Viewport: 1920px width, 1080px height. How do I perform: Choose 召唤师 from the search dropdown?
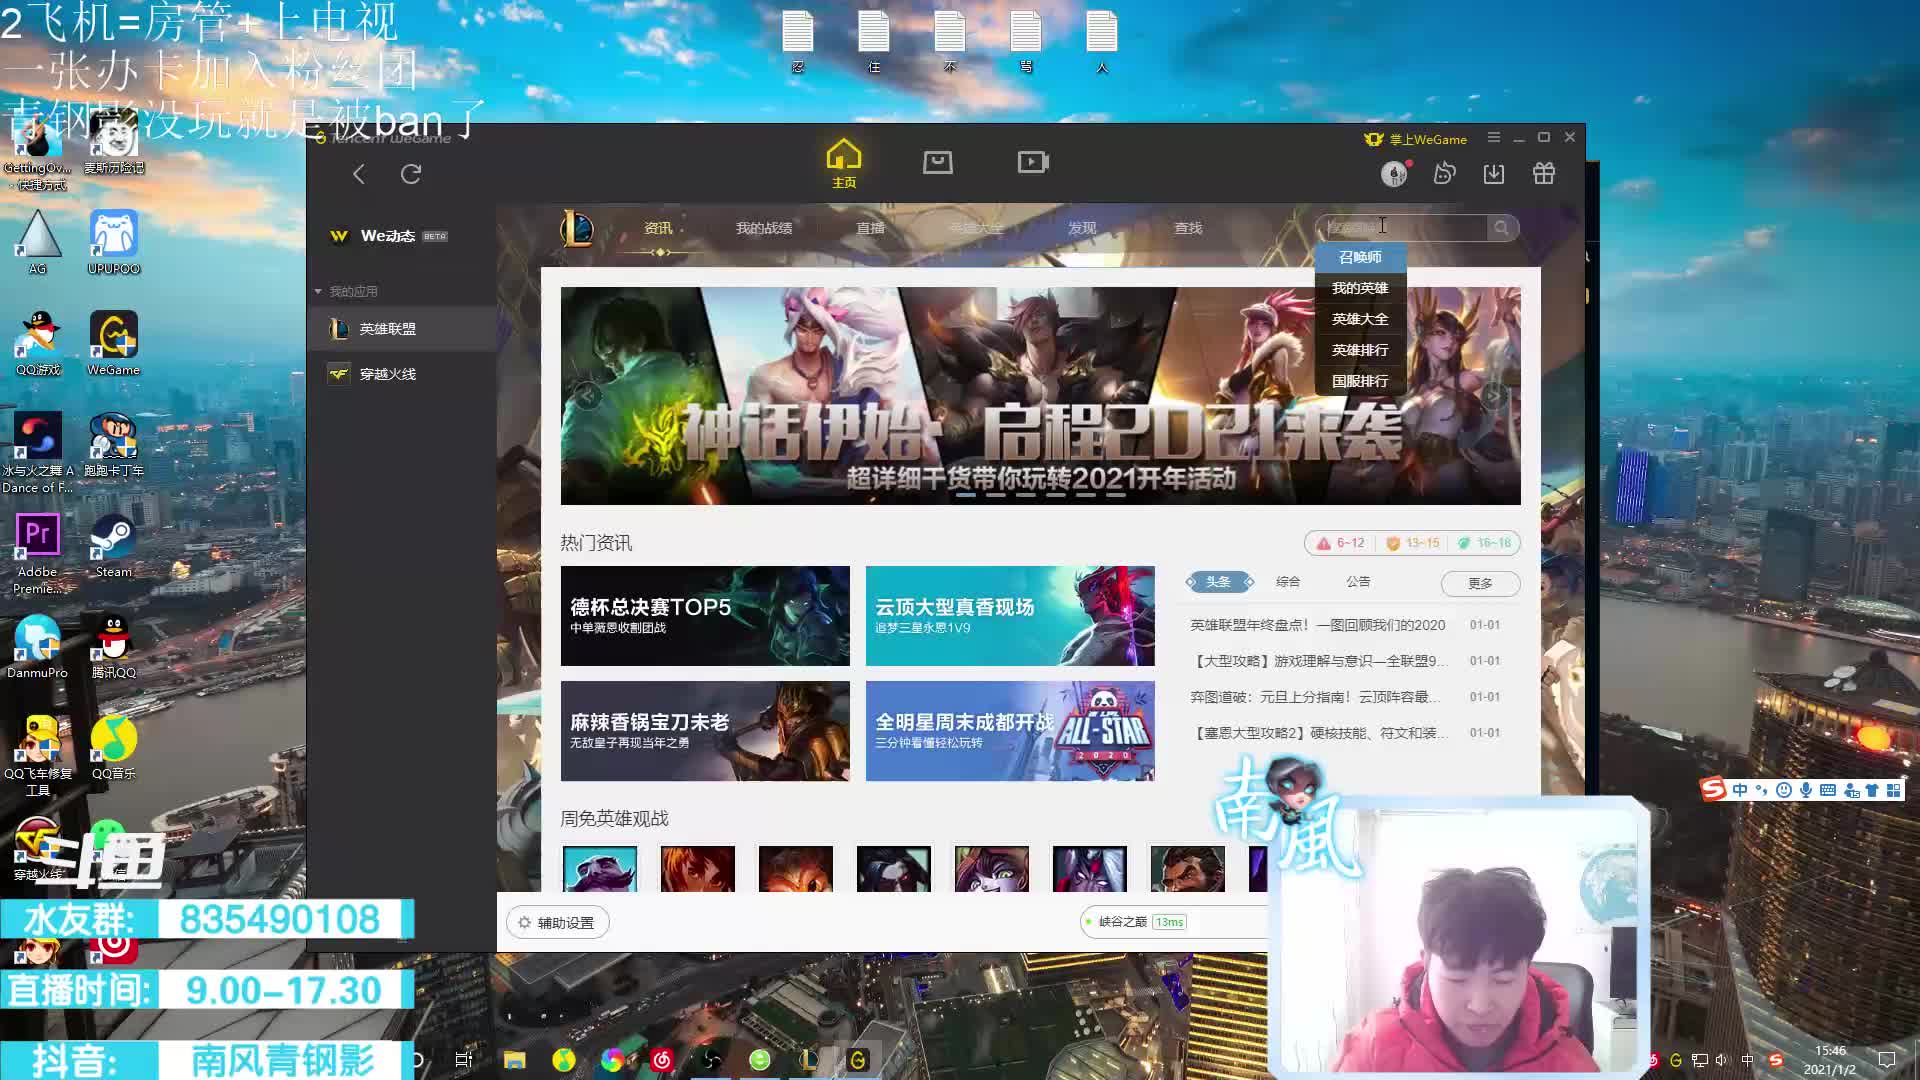click(x=1360, y=257)
